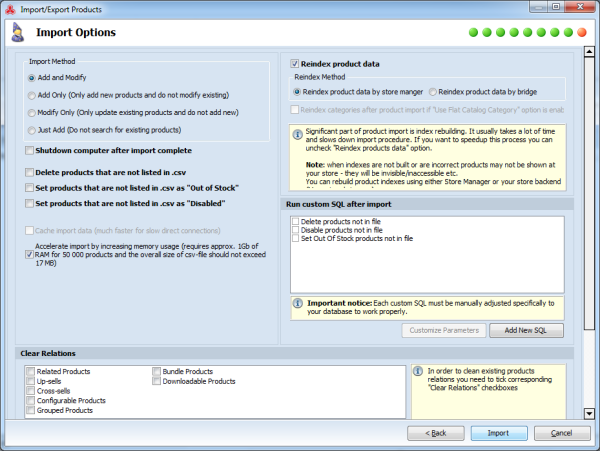Click the info icon in the reindex note
The width and height of the screenshot is (600, 451).
point(297,132)
